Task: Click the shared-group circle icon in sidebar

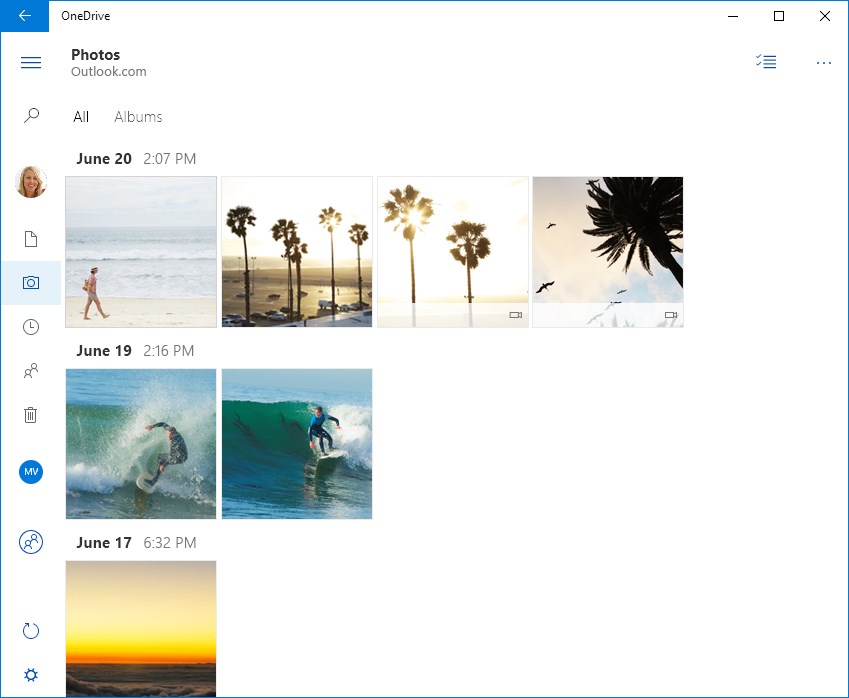Action: (30, 542)
